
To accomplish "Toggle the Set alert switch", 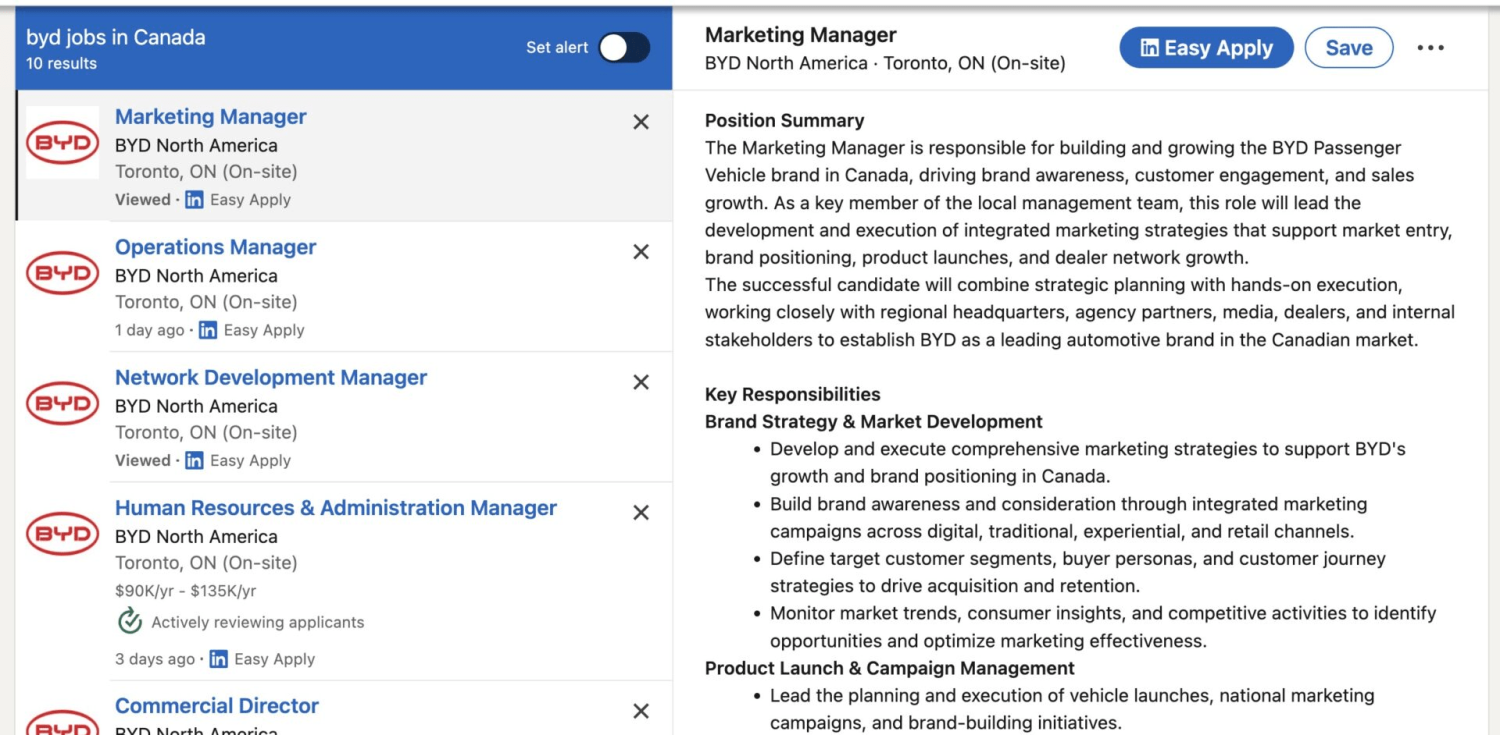I will point(624,47).
